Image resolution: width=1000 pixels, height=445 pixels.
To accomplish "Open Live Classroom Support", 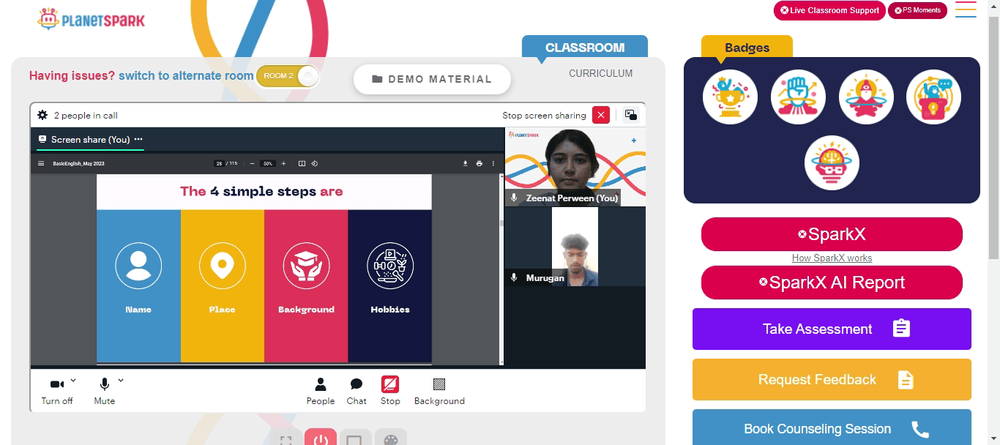I will [829, 10].
